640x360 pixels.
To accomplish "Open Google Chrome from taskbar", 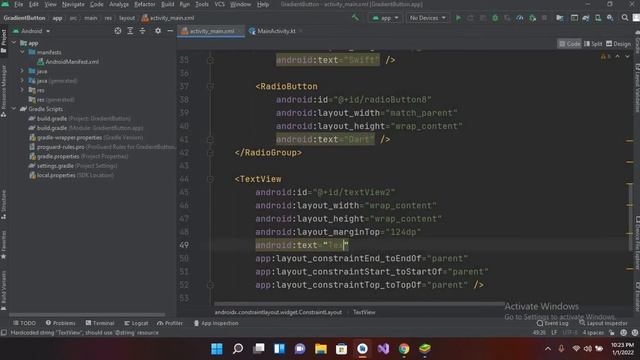I will (404, 349).
